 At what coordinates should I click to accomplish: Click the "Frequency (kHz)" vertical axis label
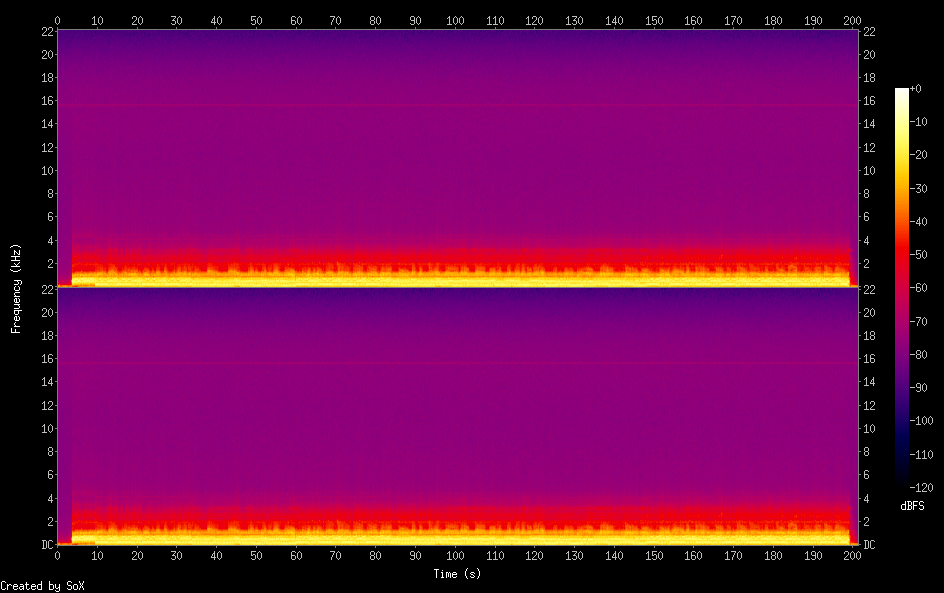[16, 288]
